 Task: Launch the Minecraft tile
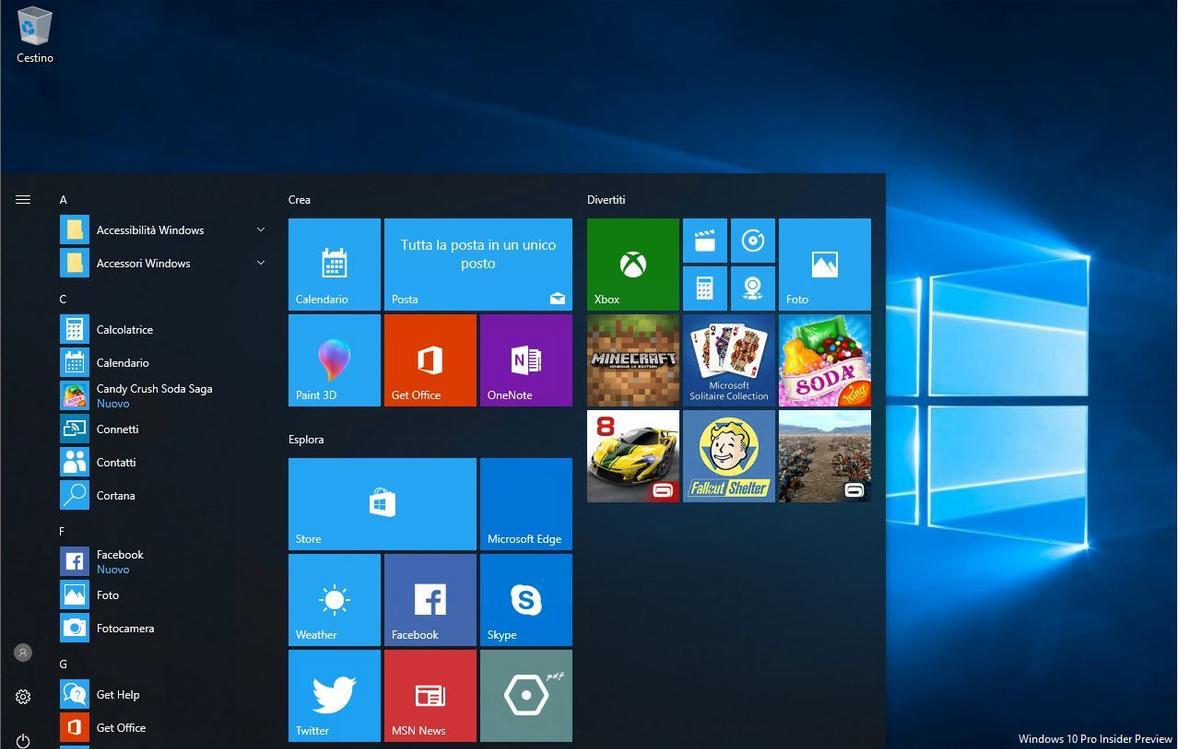(633, 361)
